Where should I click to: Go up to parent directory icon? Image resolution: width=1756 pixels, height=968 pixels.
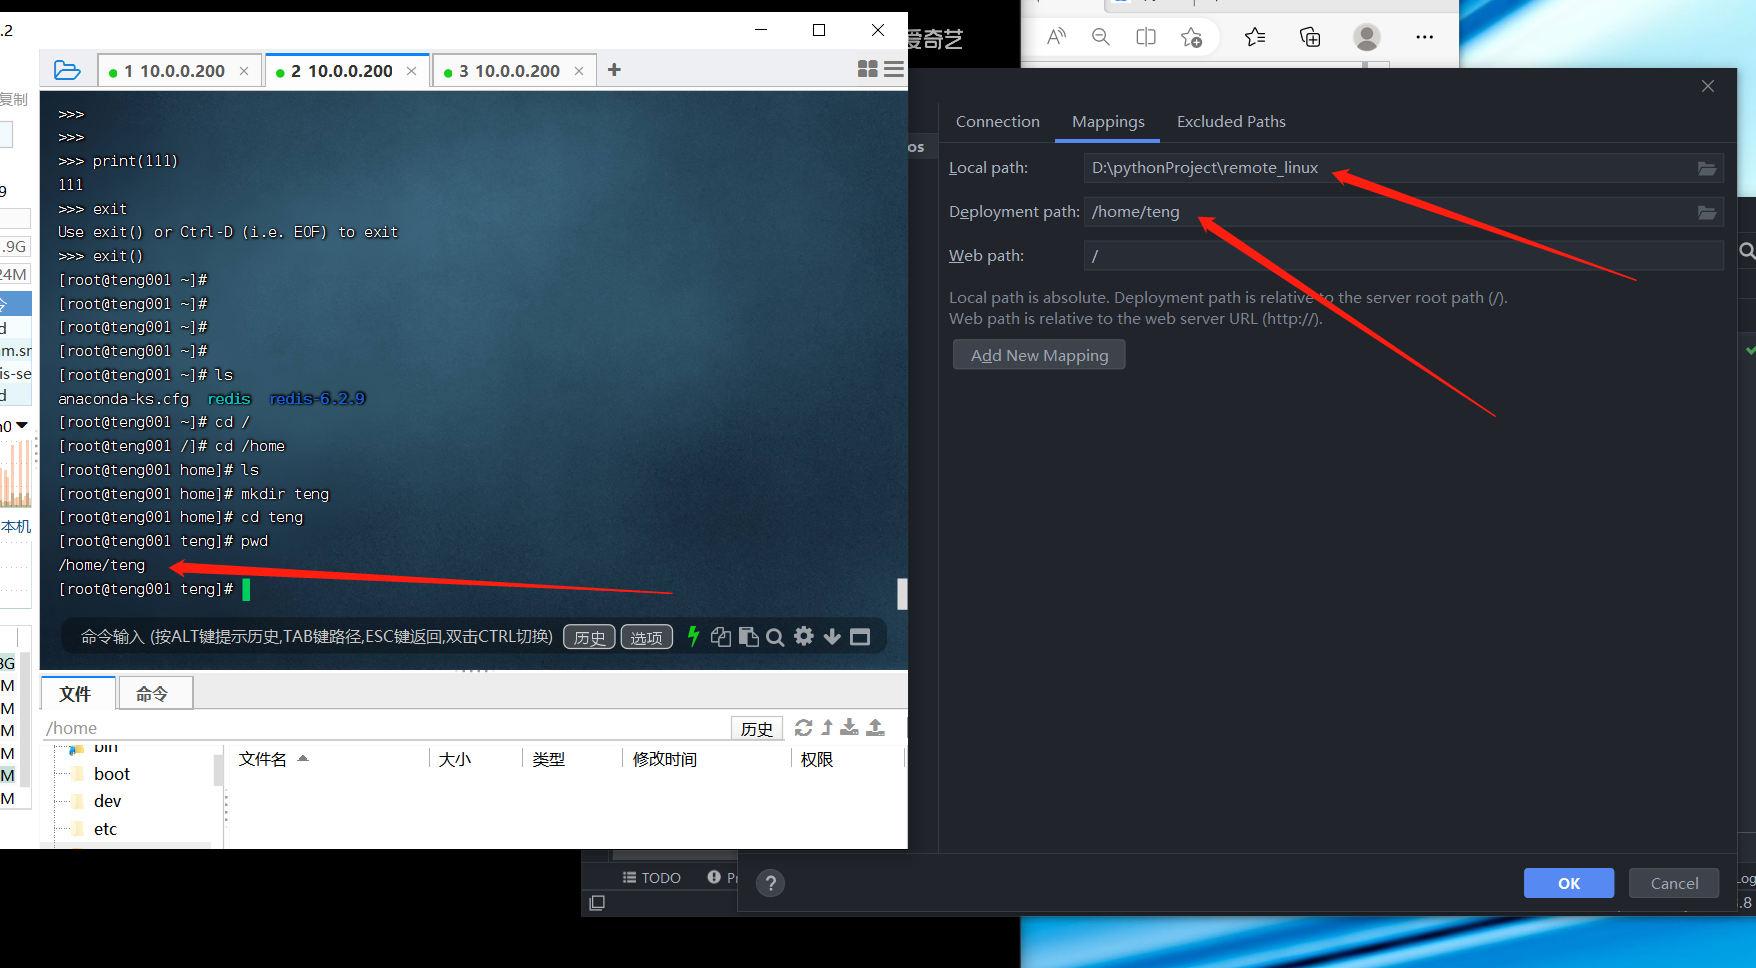point(827,728)
